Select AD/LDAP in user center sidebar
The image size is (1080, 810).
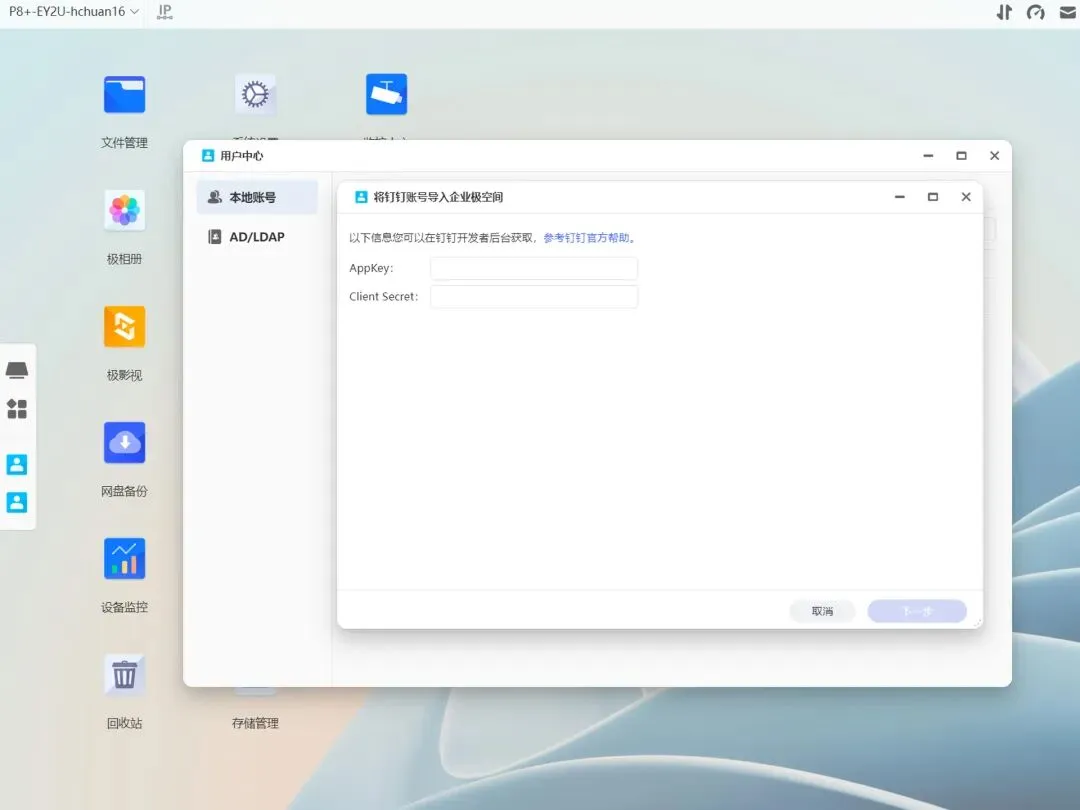(x=257, y=237)
